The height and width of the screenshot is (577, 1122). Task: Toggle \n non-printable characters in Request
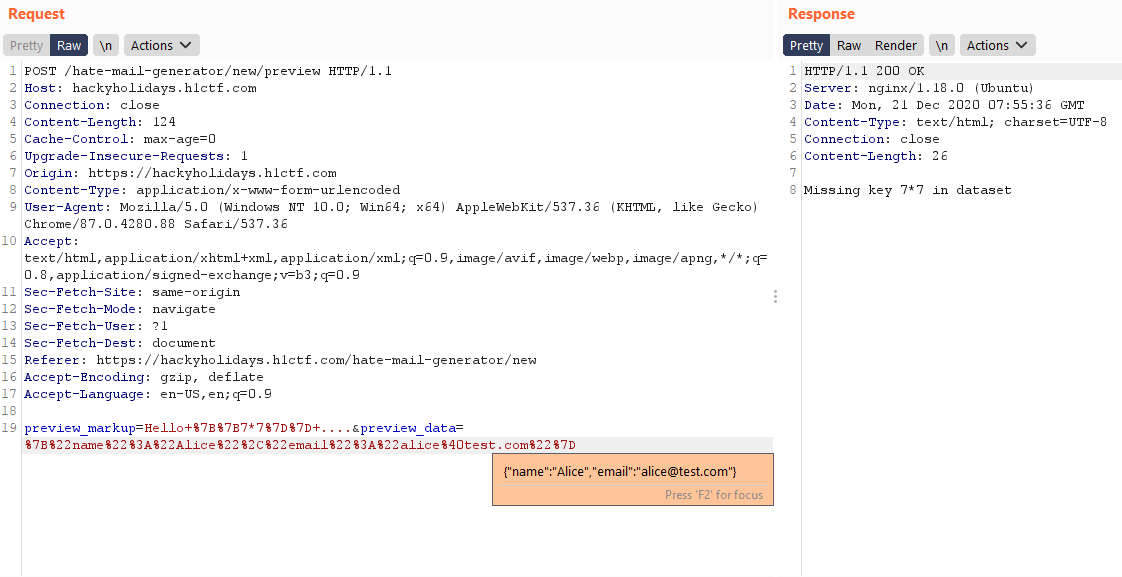click(x=105, y=45)
